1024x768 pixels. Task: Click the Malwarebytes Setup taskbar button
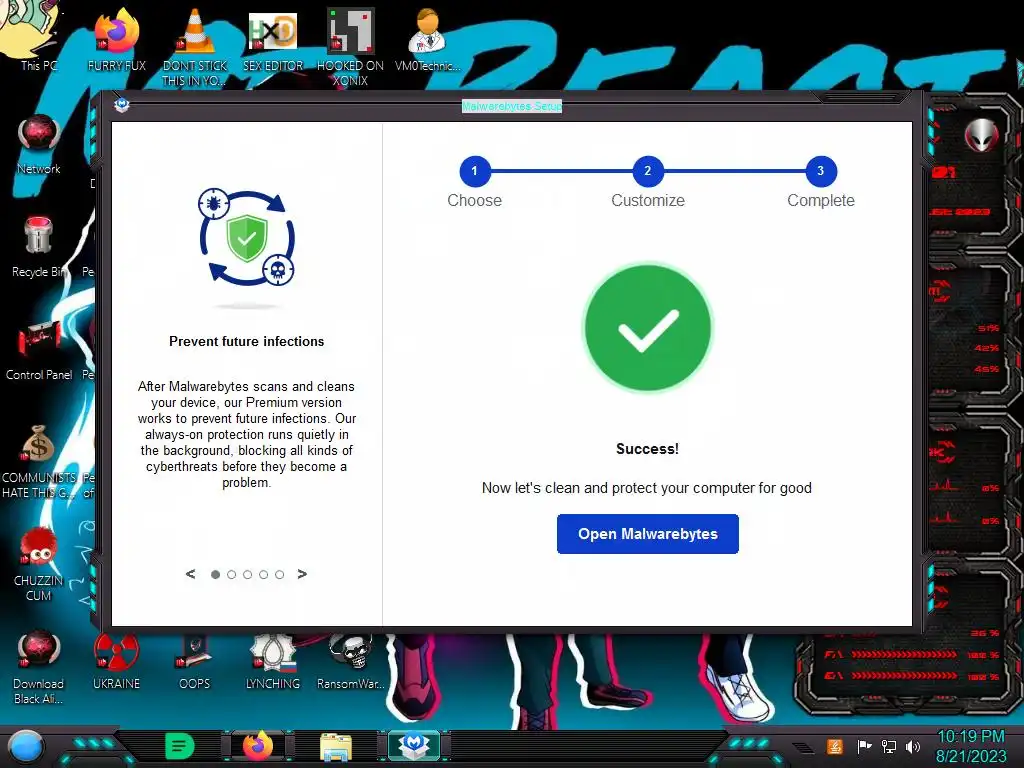[413, 746]
